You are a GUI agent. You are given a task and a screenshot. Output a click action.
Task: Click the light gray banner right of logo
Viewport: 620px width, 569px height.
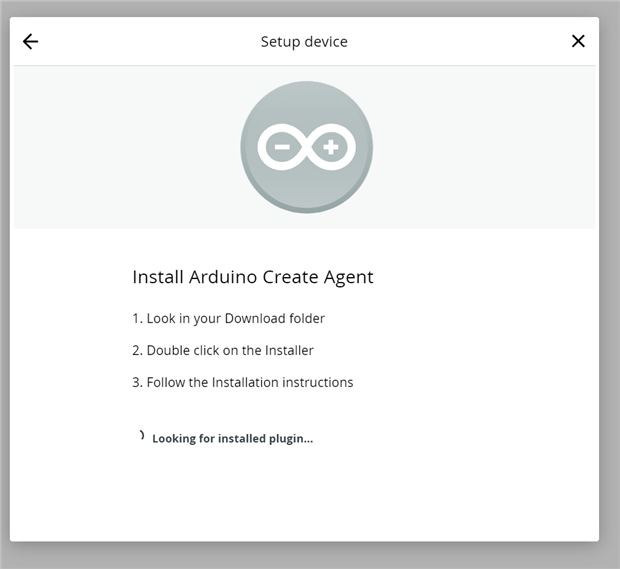[490, 148]
